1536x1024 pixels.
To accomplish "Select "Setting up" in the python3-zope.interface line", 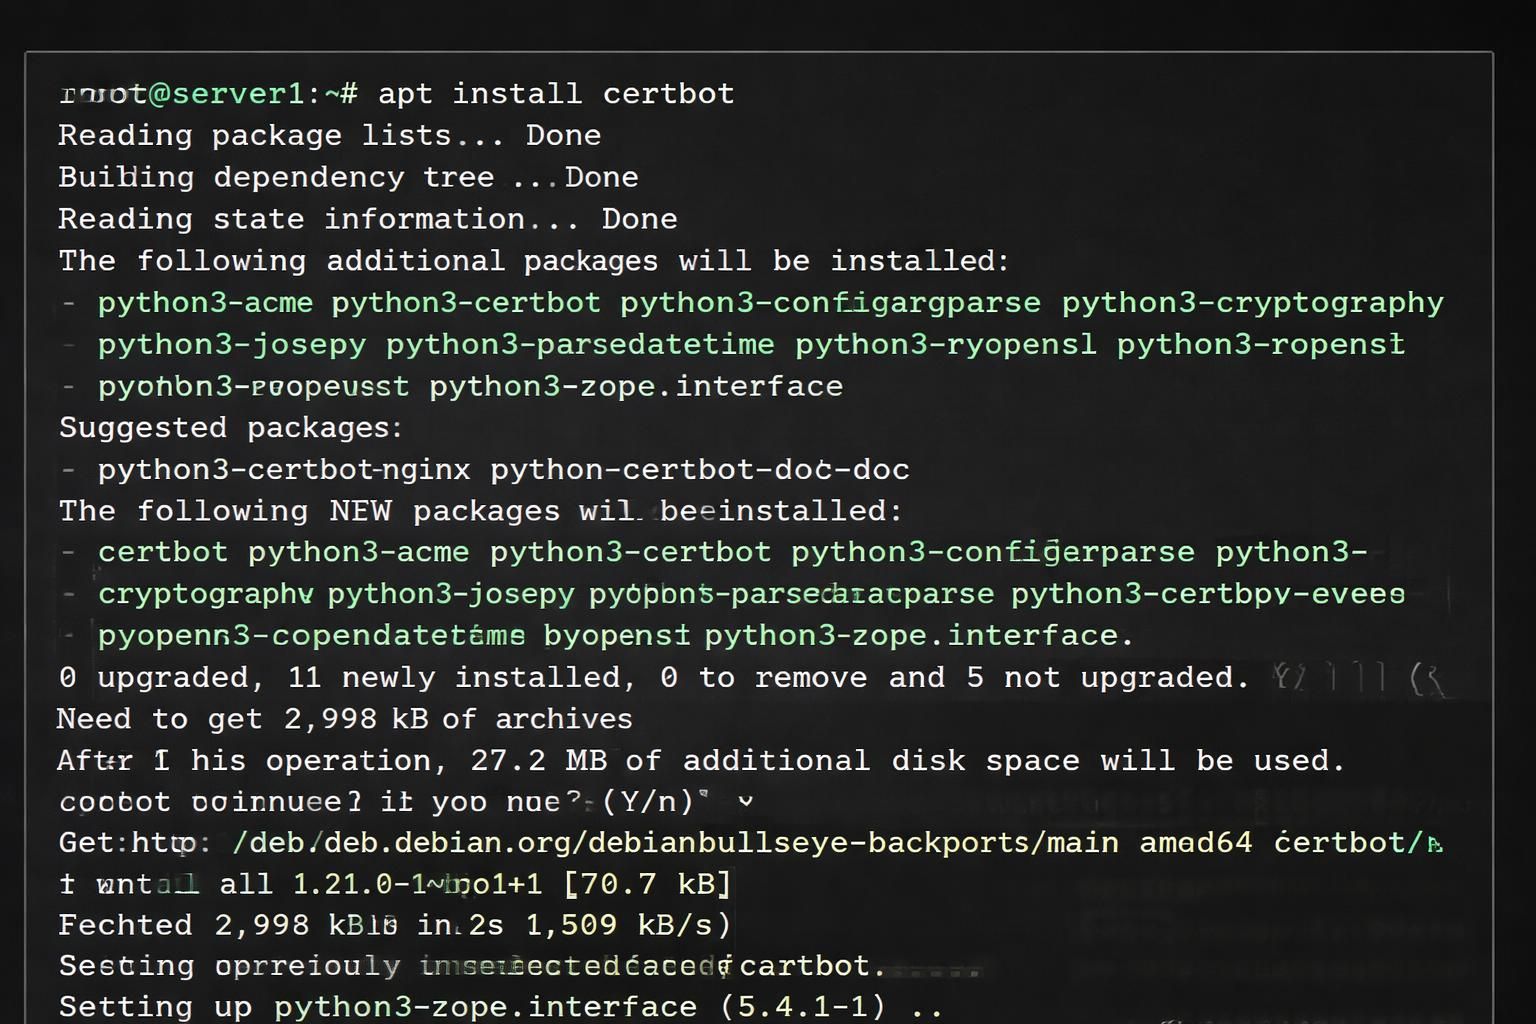I will click(155, 1007).
